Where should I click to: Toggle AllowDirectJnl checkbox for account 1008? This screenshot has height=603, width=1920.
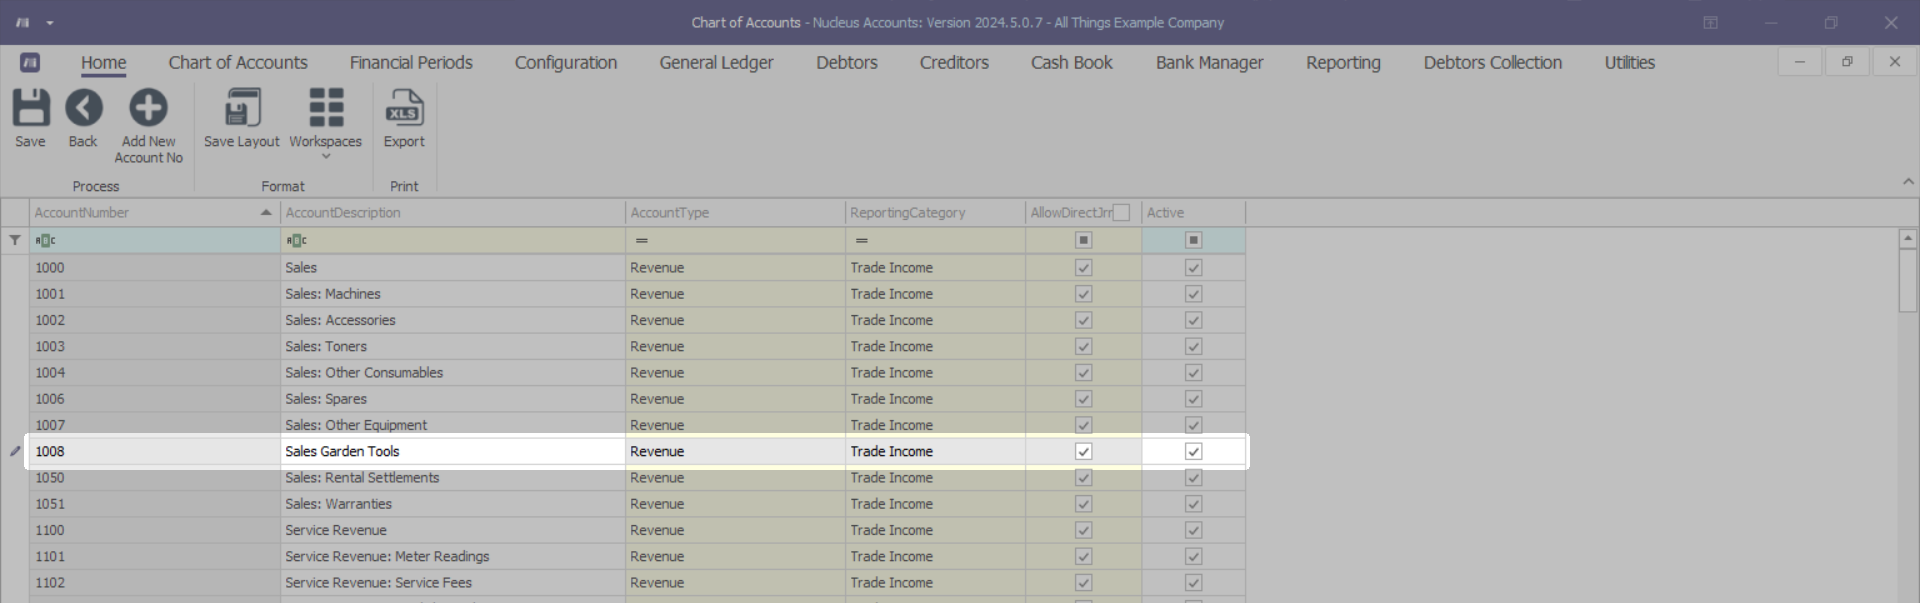(x=1083, y=451)
